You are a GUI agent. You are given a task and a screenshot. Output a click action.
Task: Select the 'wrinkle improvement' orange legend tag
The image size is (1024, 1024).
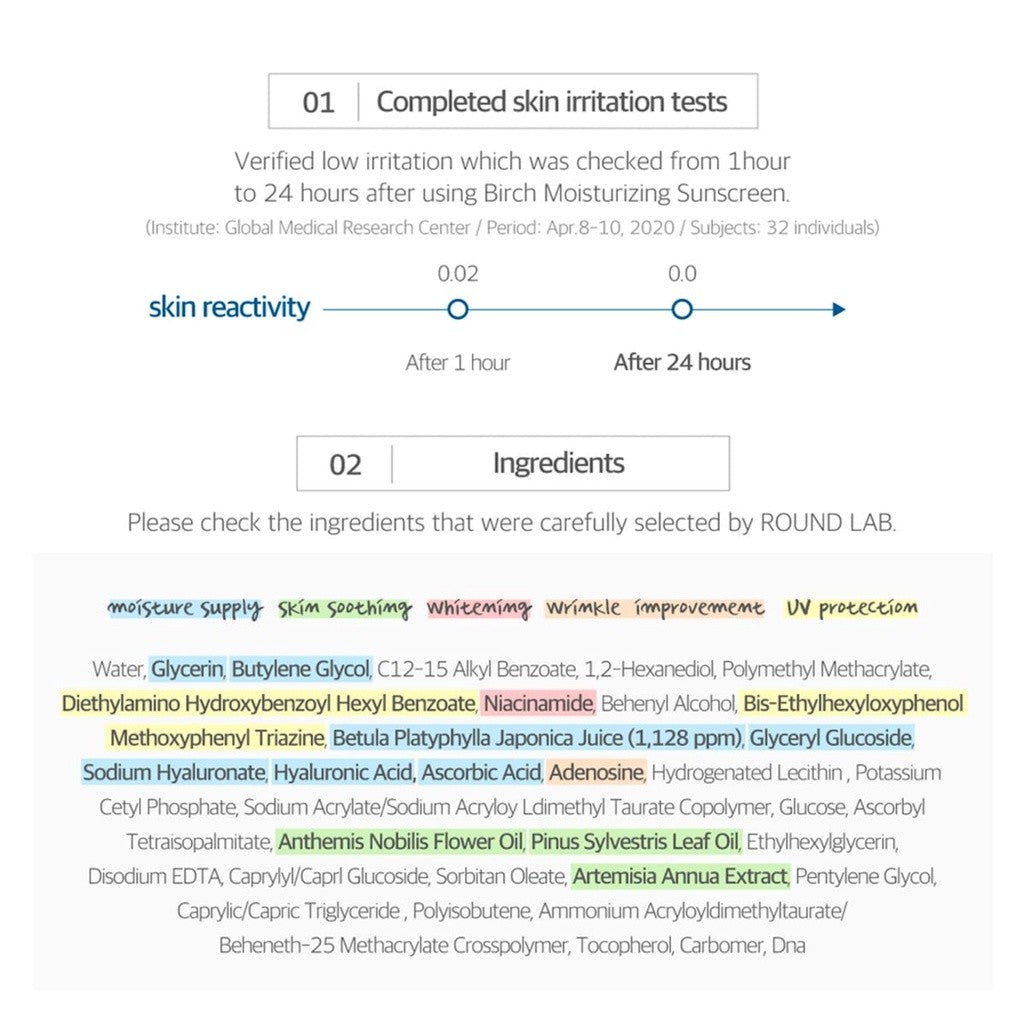(655, 608)
